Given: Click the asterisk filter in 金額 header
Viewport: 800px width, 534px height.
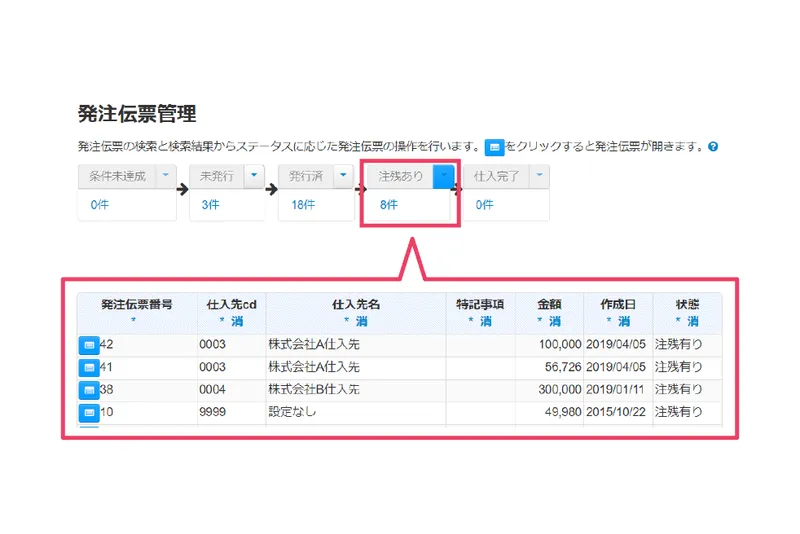Looking at the screenshot, I should pos(540,320).
